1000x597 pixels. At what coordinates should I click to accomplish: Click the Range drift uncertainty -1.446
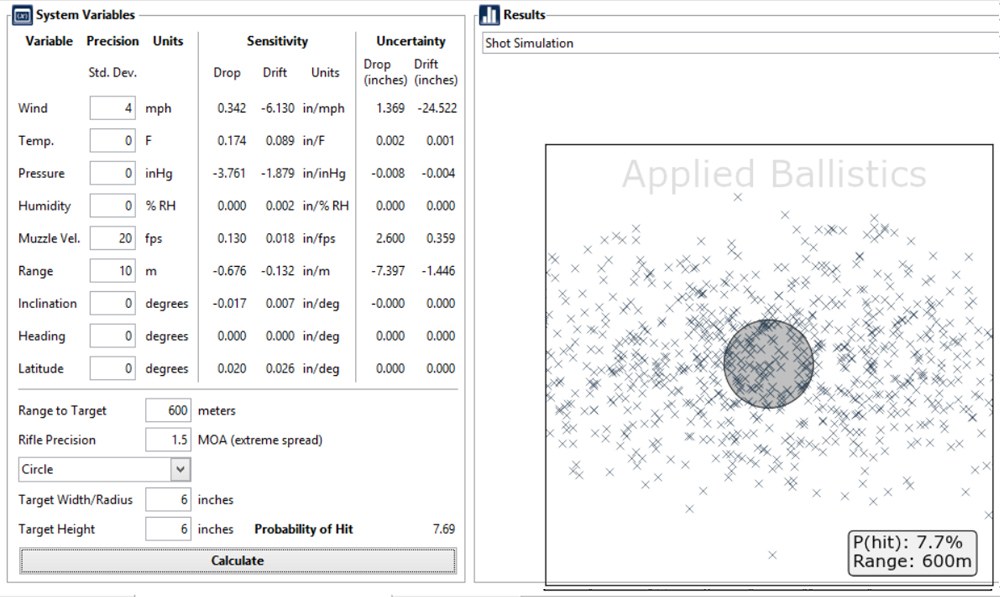pos(438,271)
